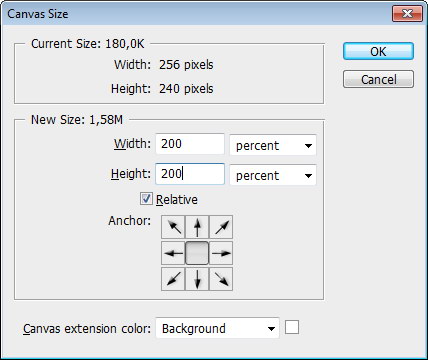This screenshot has width=428, height=360.
Task: Set anchor to bottom-center down arrow
Action: click(x=197, y=279)
